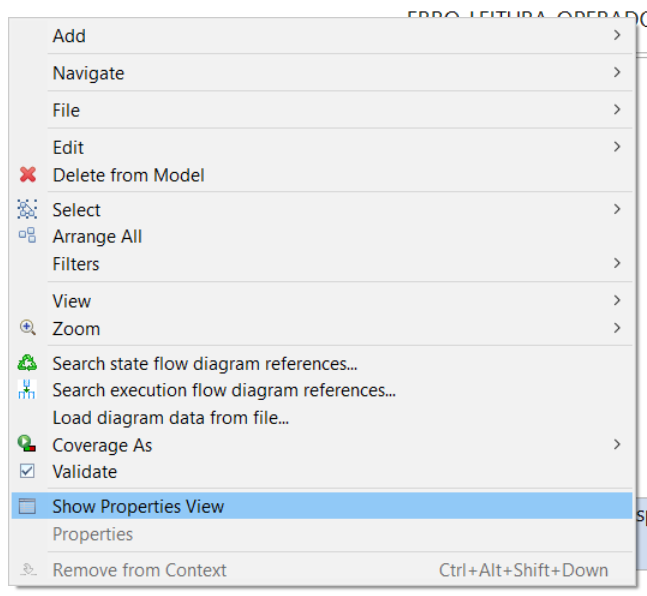Click the red X Delete from Model icon
Screen dimensions: 647x596
[x=28, y=175]
